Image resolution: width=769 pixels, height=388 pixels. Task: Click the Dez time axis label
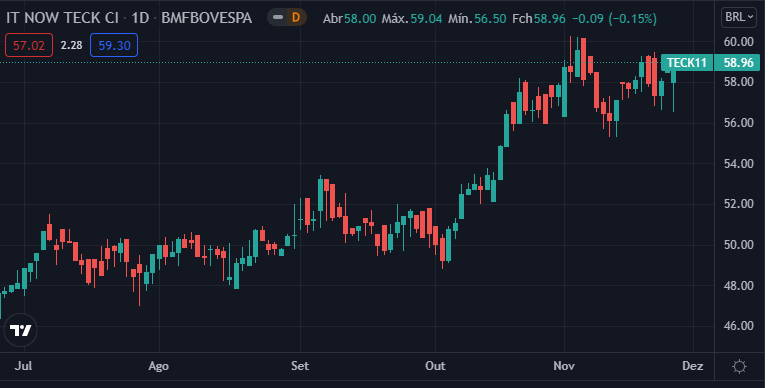[692, 366]
